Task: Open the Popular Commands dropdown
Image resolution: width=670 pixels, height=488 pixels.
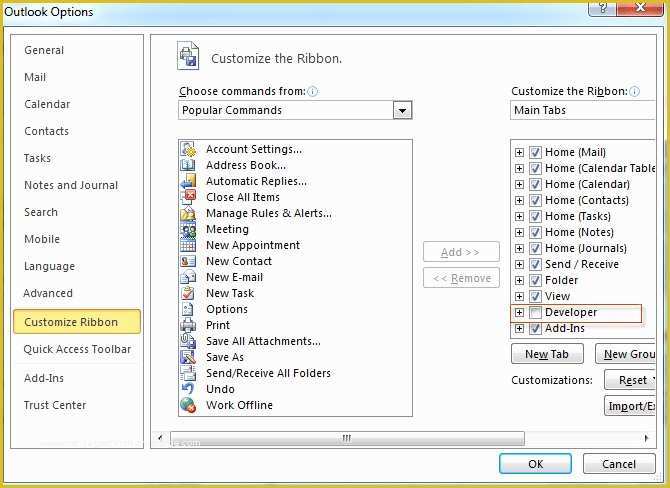Action: tap(402, 110)
